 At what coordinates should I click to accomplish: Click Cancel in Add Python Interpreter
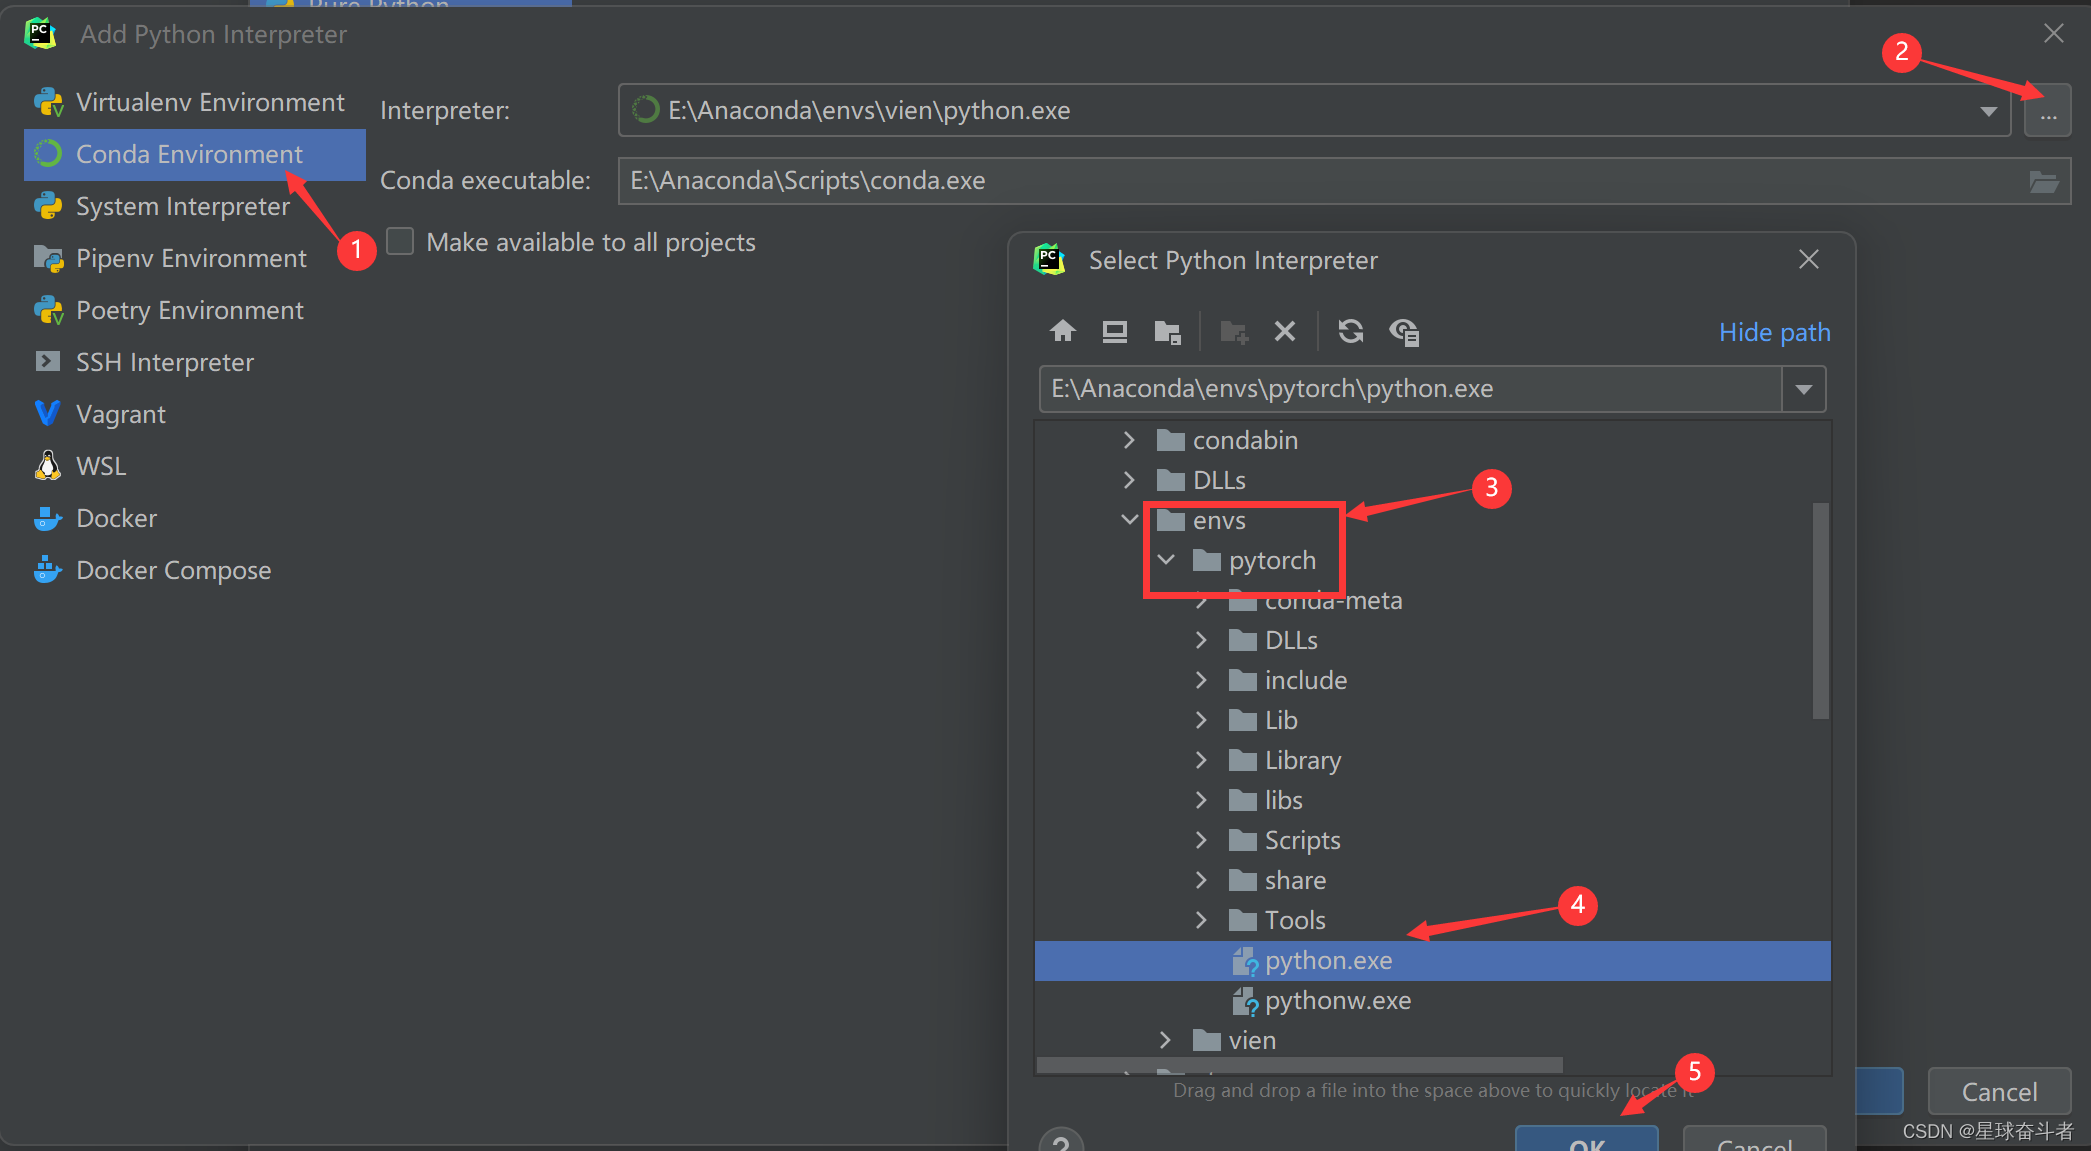[x=1998, y=1091]
